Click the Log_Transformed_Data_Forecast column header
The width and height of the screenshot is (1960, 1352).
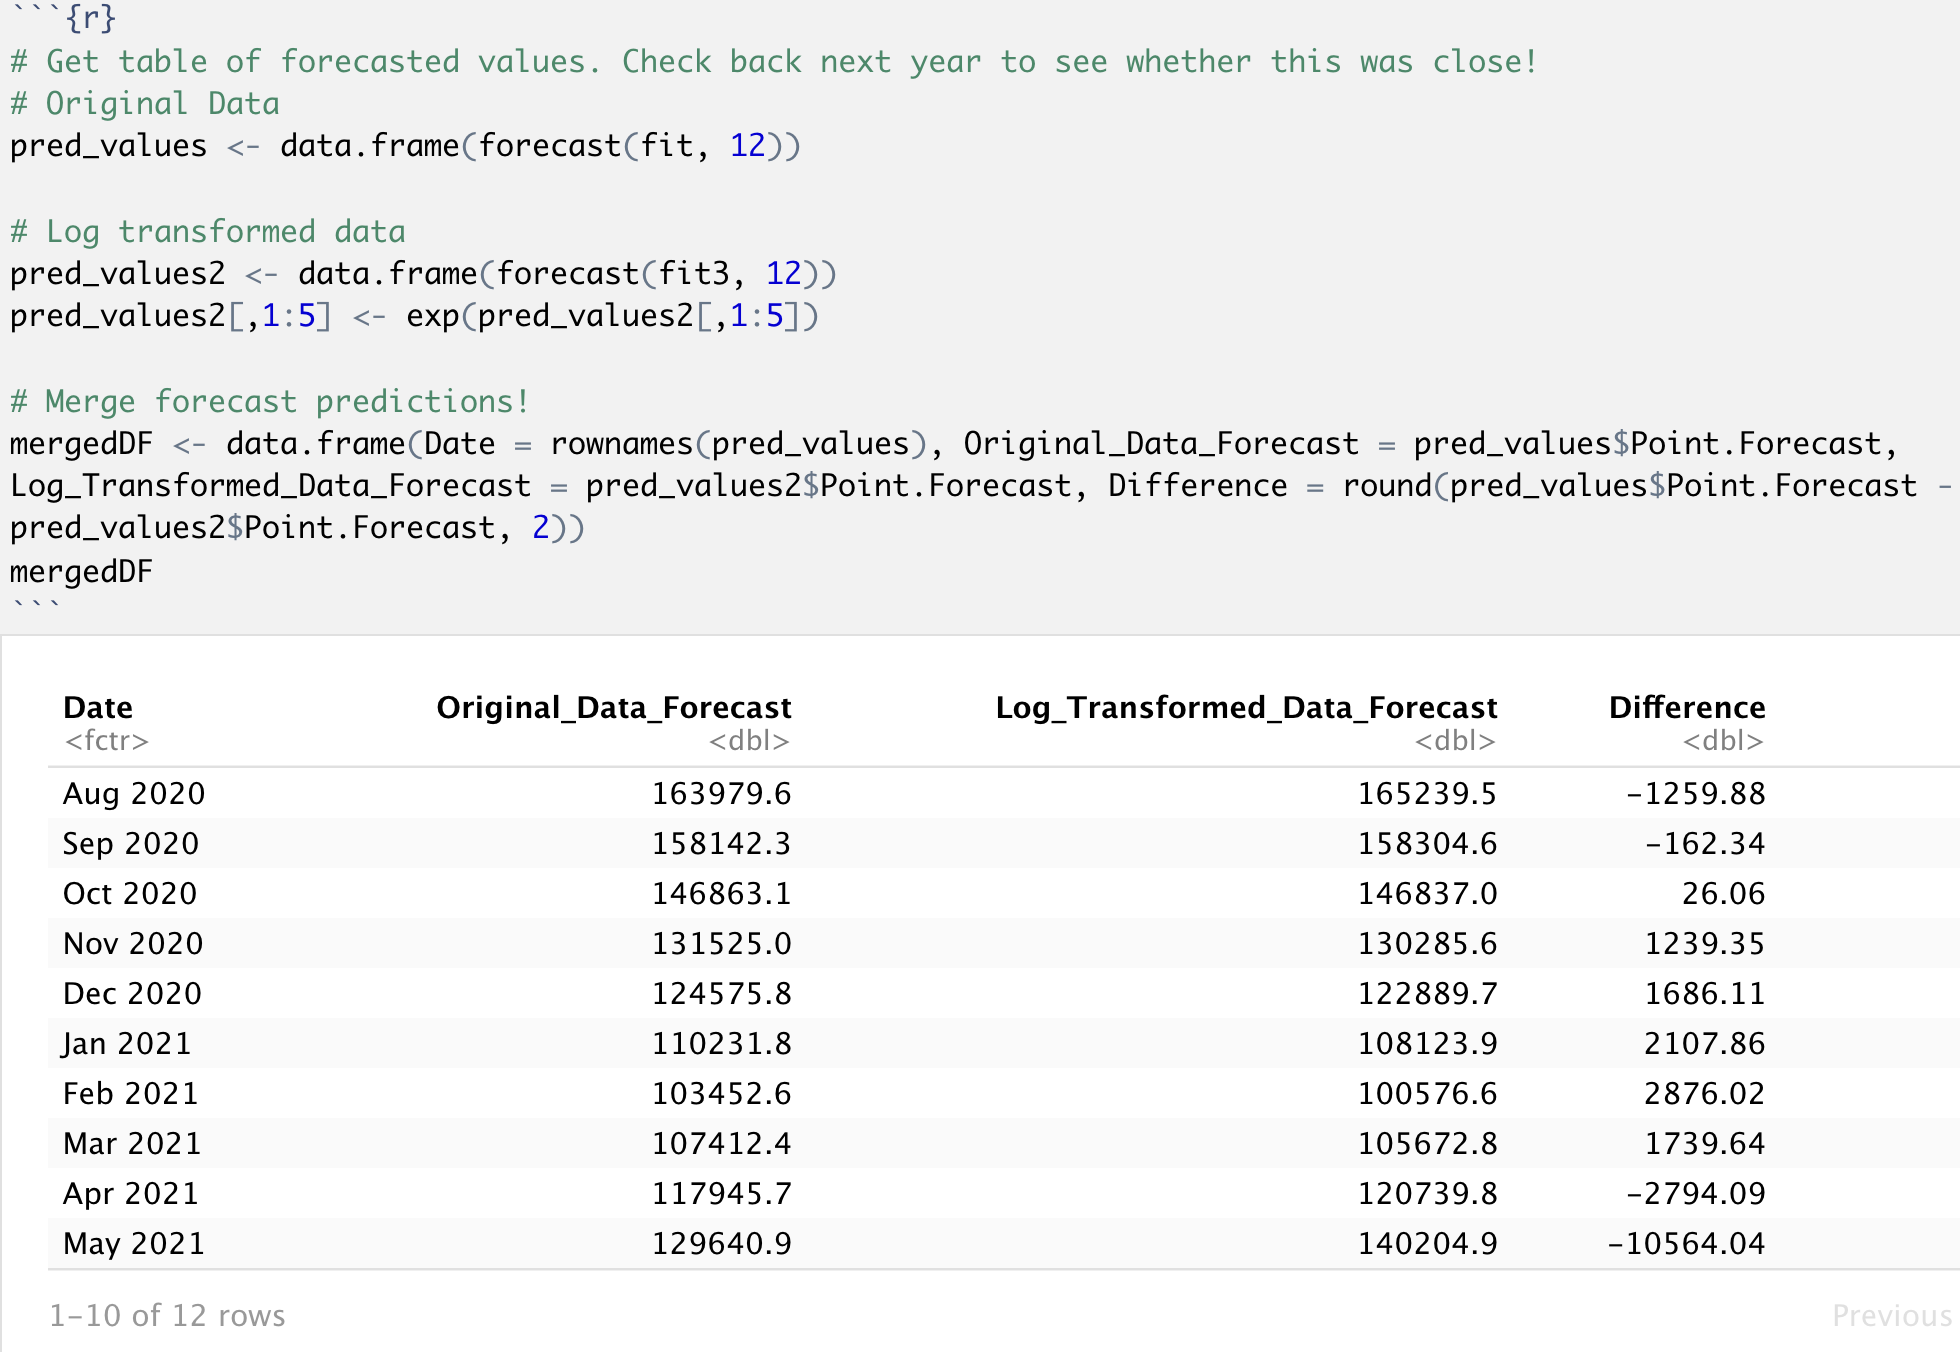tap(1245, 707)
